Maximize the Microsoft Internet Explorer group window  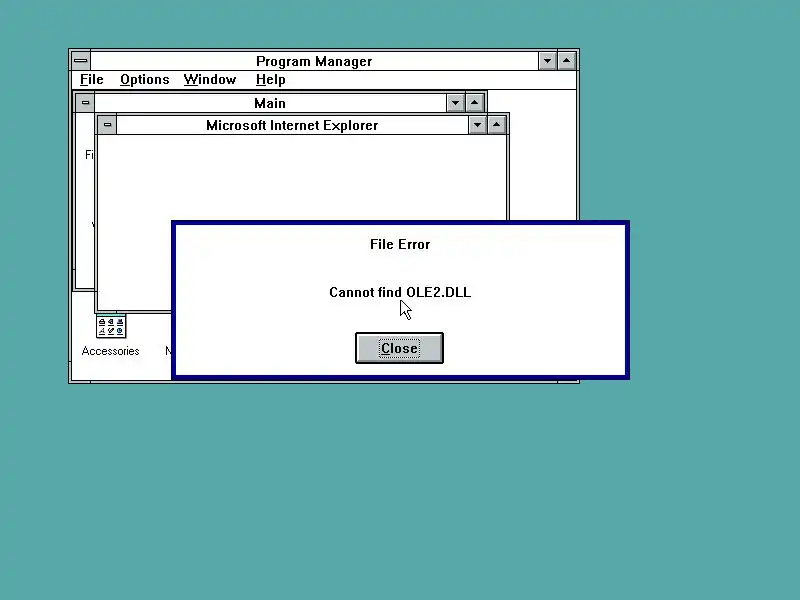[496, 124]
